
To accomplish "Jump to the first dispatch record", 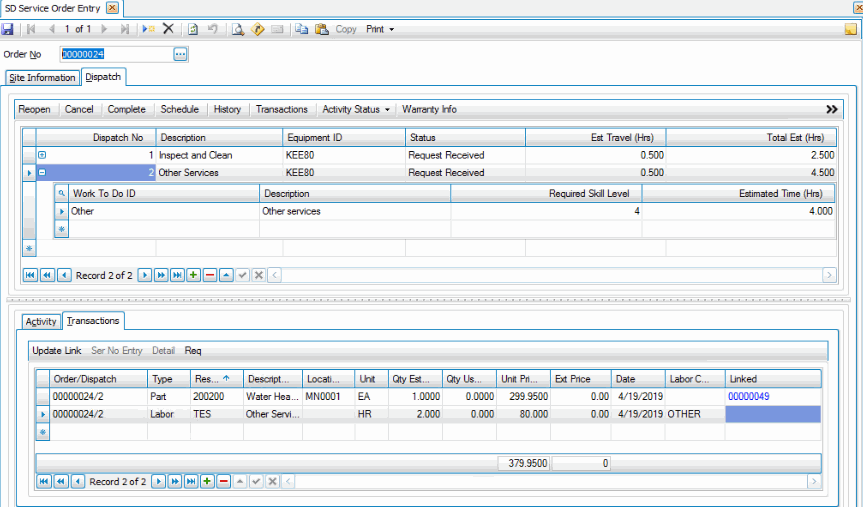I will coord(29,275).
